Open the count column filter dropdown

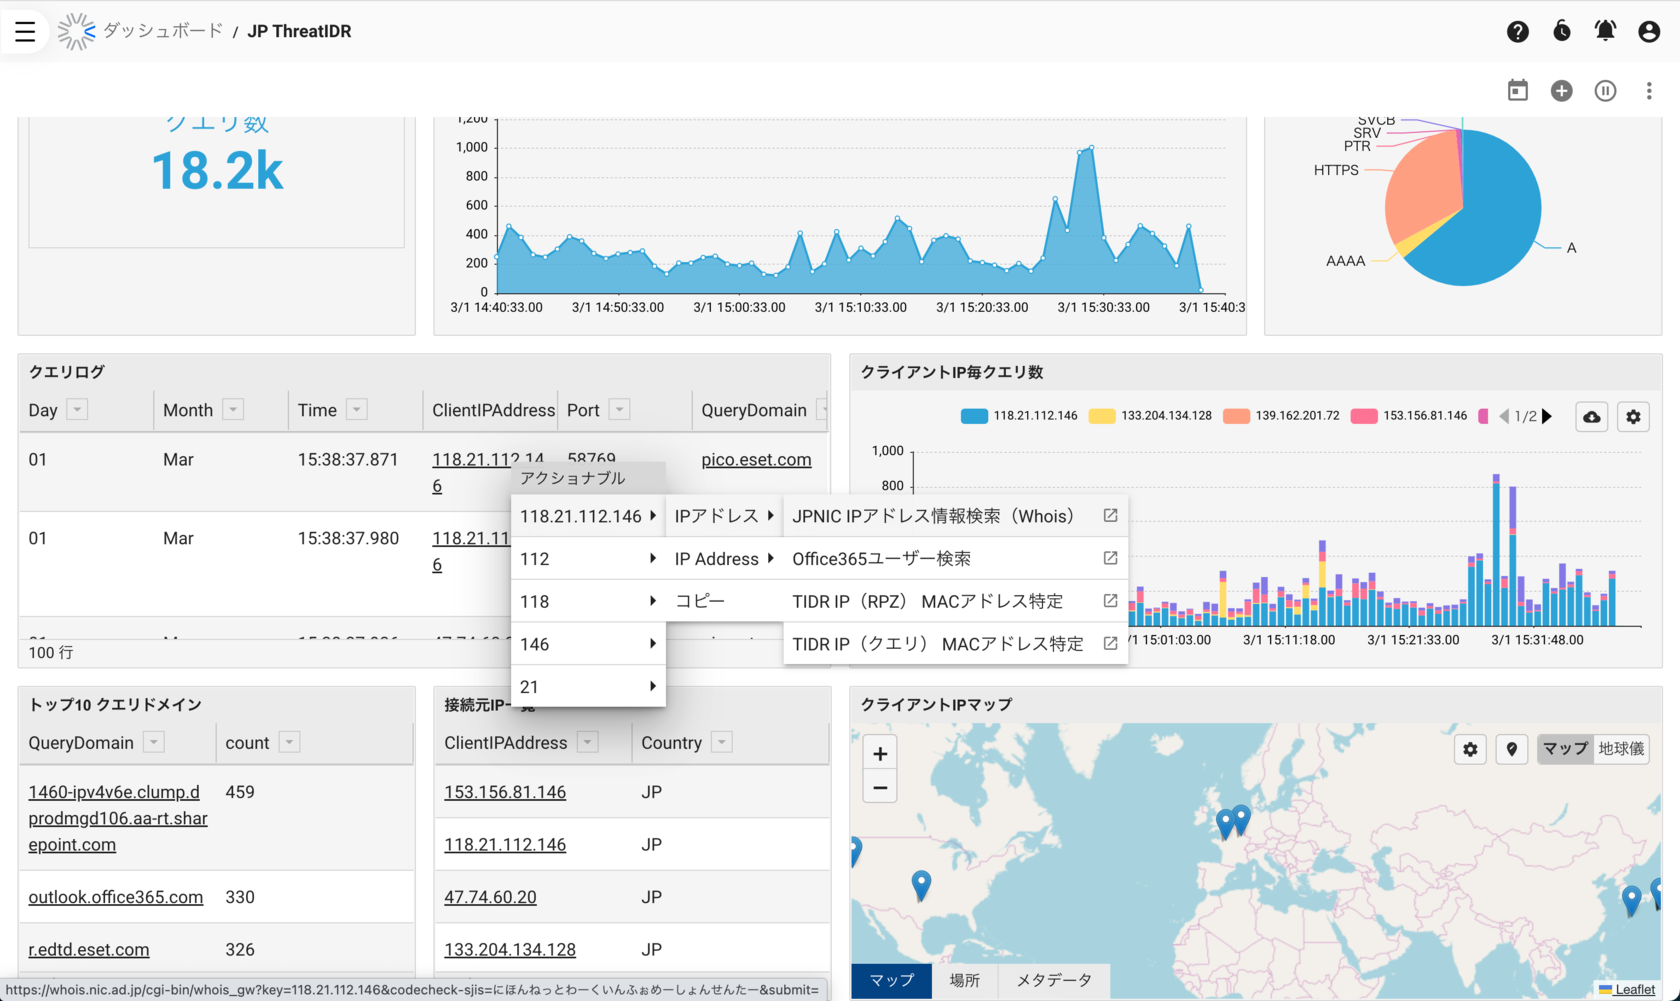point(289,742)
